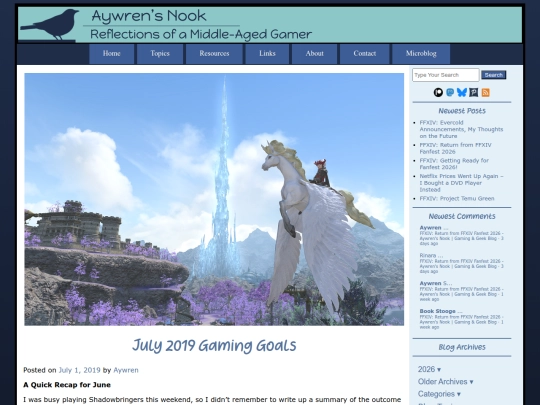Open Netflix Prices Went Up Again post
540x405 pixels.
coord(461,183)
